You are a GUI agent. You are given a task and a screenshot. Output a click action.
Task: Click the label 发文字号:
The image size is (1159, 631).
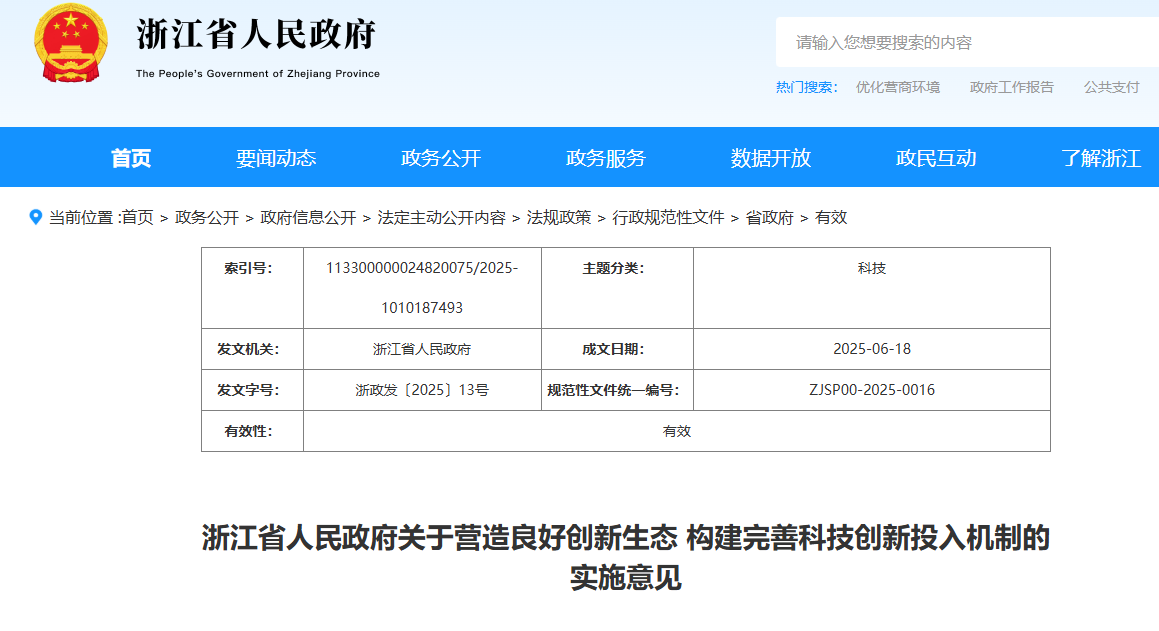[248, 390]
